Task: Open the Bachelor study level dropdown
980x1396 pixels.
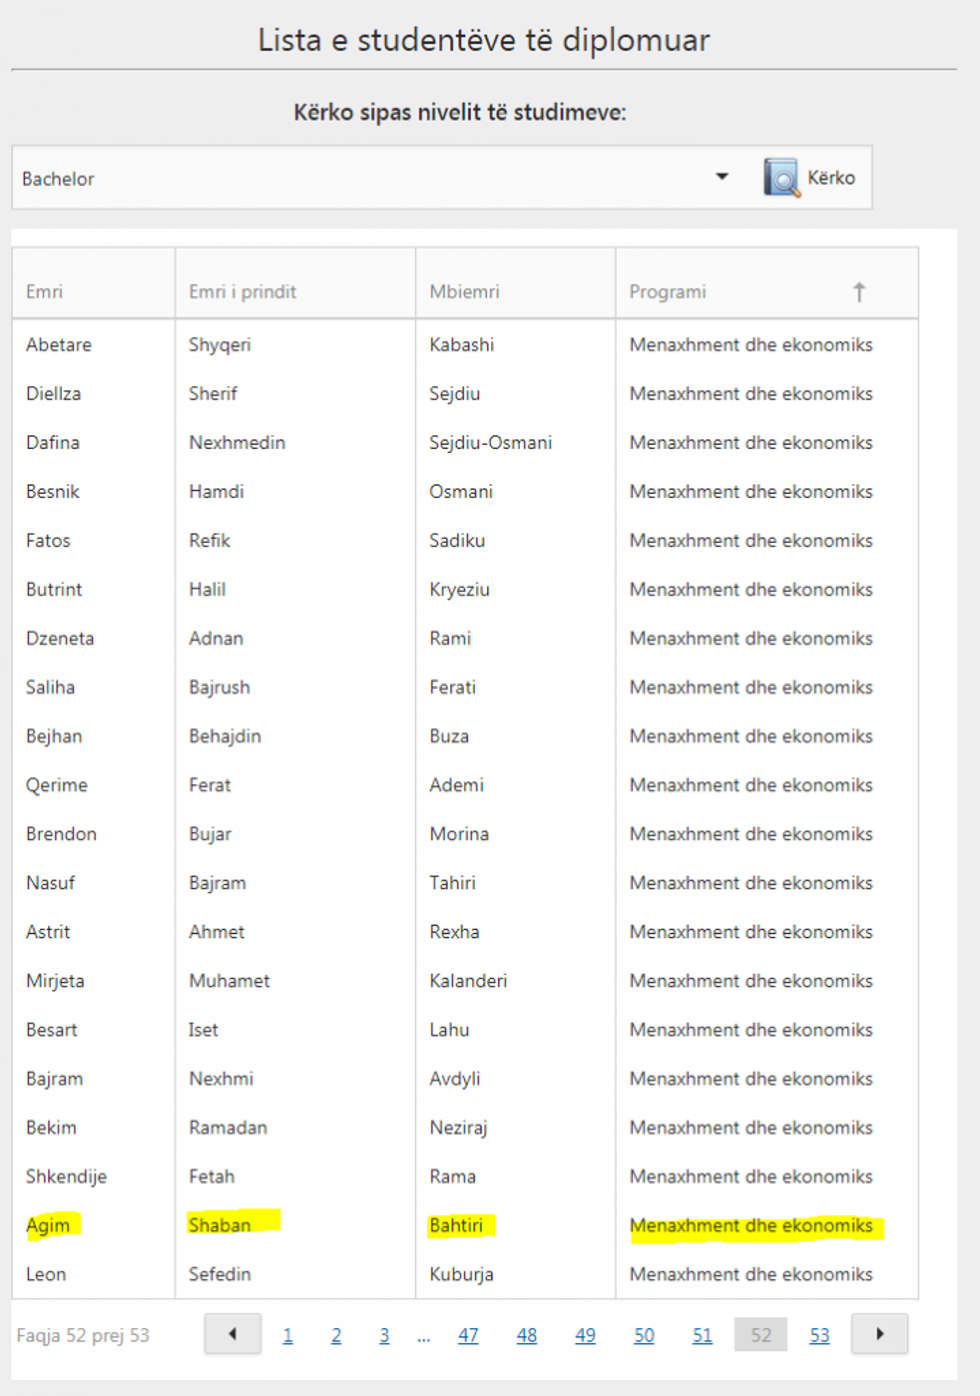Action: tap(370, 179)
